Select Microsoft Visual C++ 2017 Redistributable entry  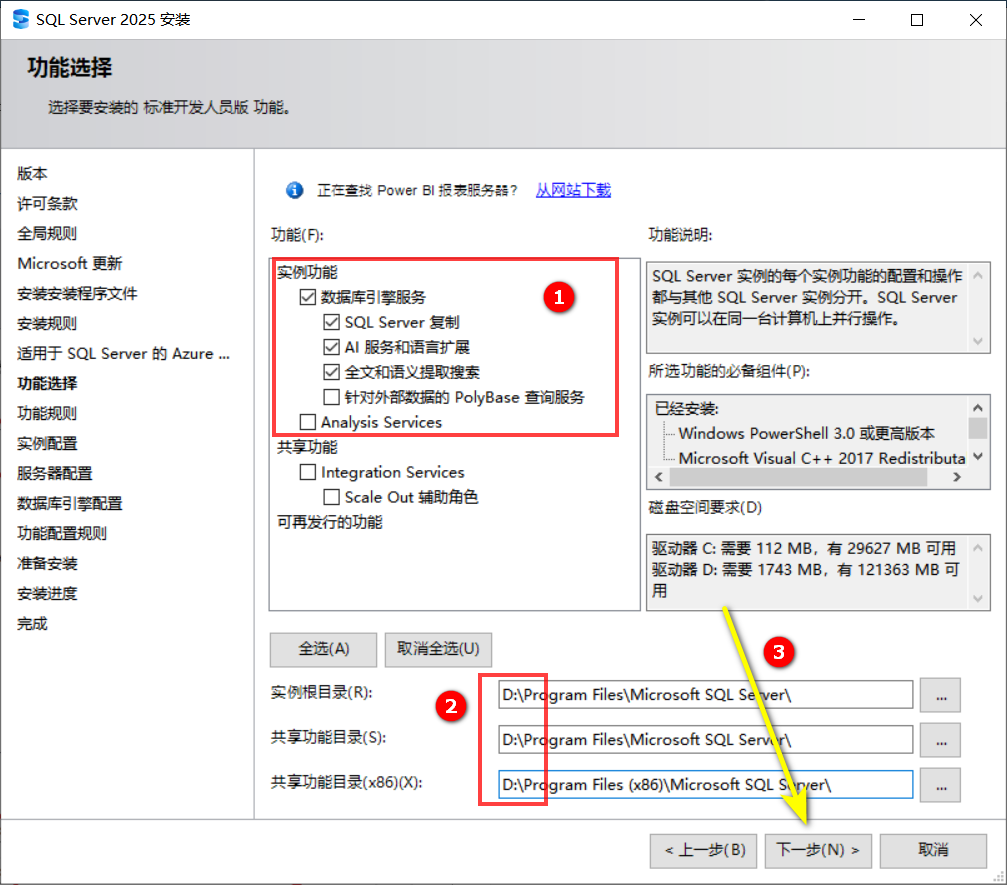(822, 458)
